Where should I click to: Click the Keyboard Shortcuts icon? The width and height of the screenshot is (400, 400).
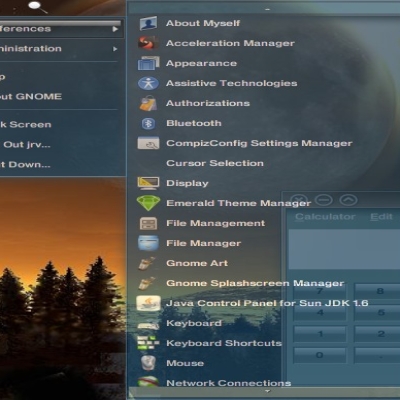(148, 343)
